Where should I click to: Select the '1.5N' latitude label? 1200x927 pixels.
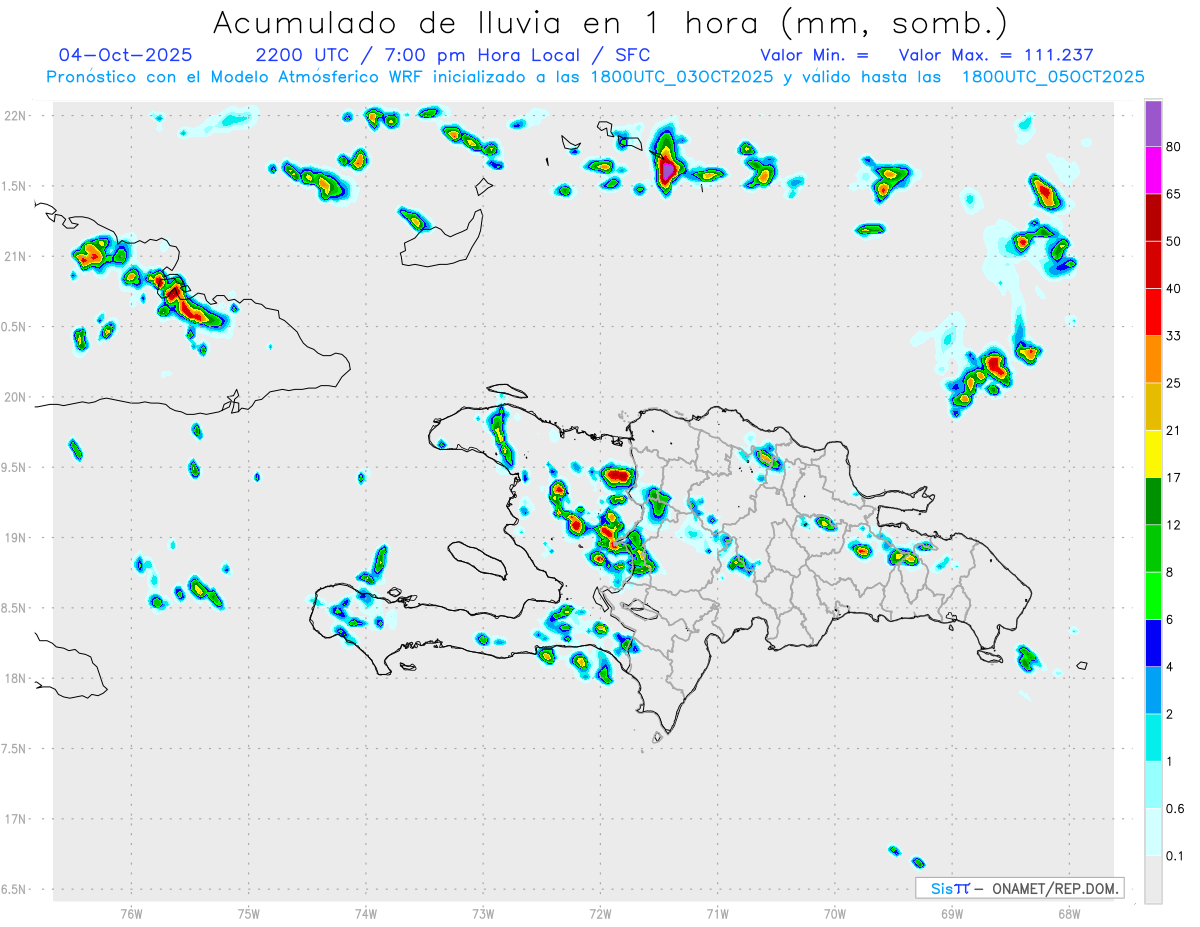tap(16, 186)
